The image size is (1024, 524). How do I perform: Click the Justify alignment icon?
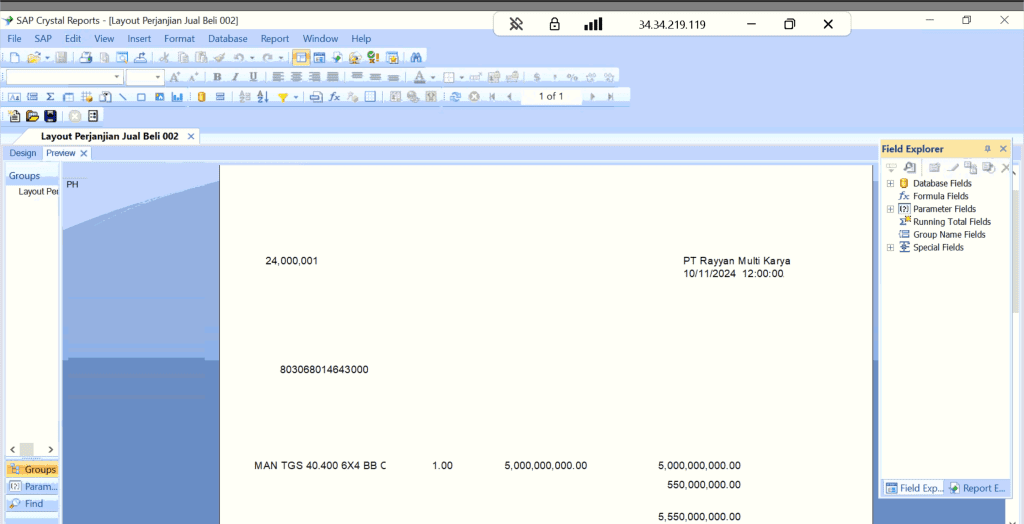click(332, 77)
